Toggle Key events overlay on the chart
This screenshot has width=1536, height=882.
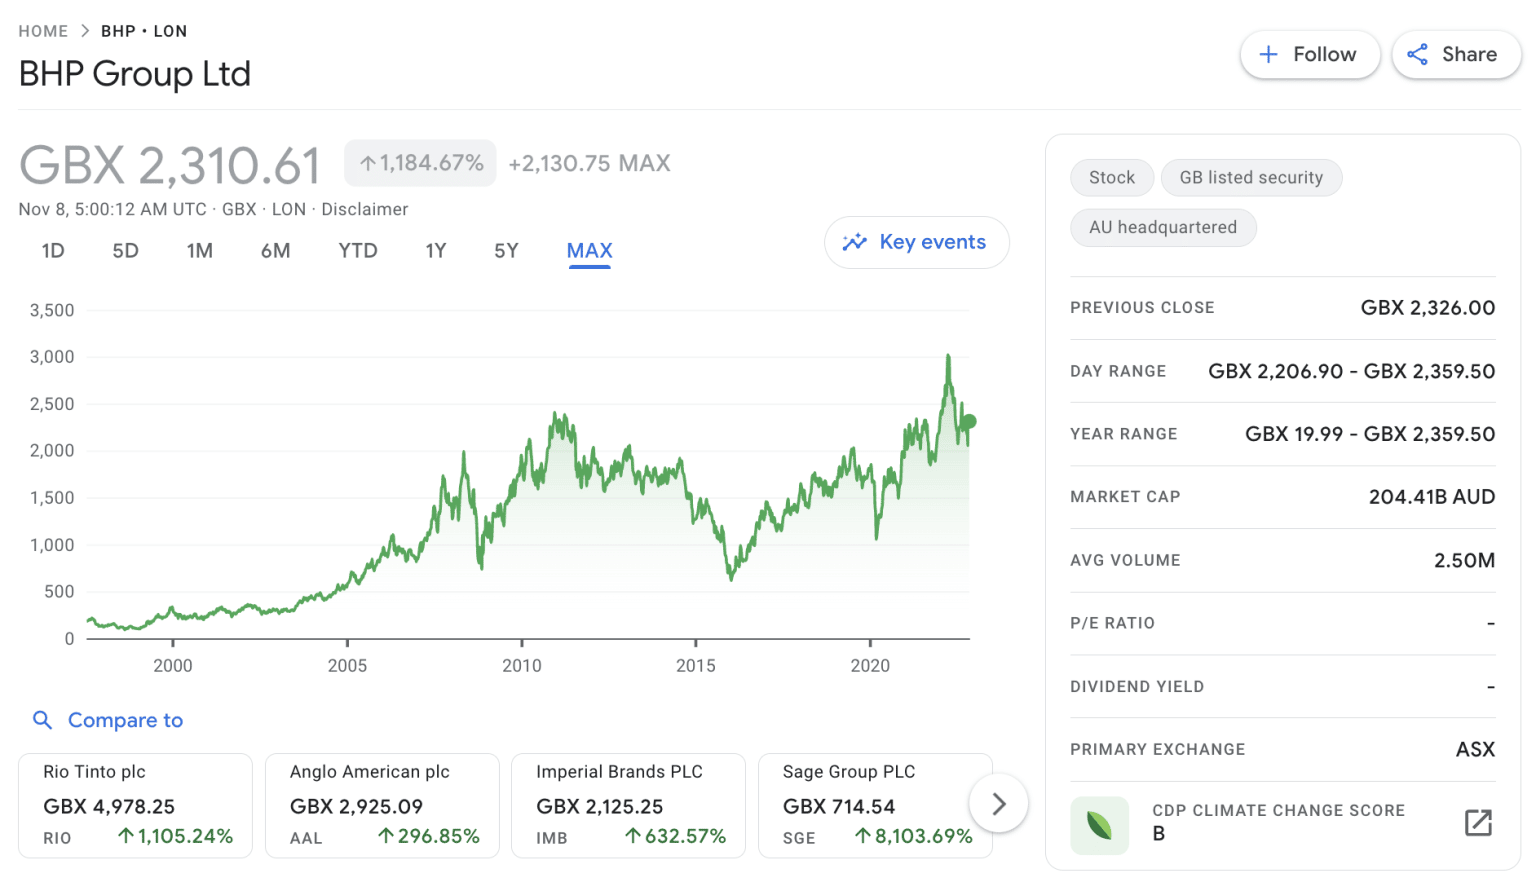(x=916, y=242)
